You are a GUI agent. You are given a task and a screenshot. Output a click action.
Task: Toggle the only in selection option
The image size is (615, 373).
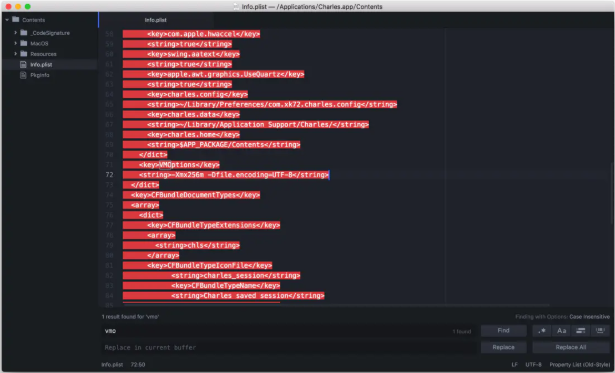(x=580, y=331)
